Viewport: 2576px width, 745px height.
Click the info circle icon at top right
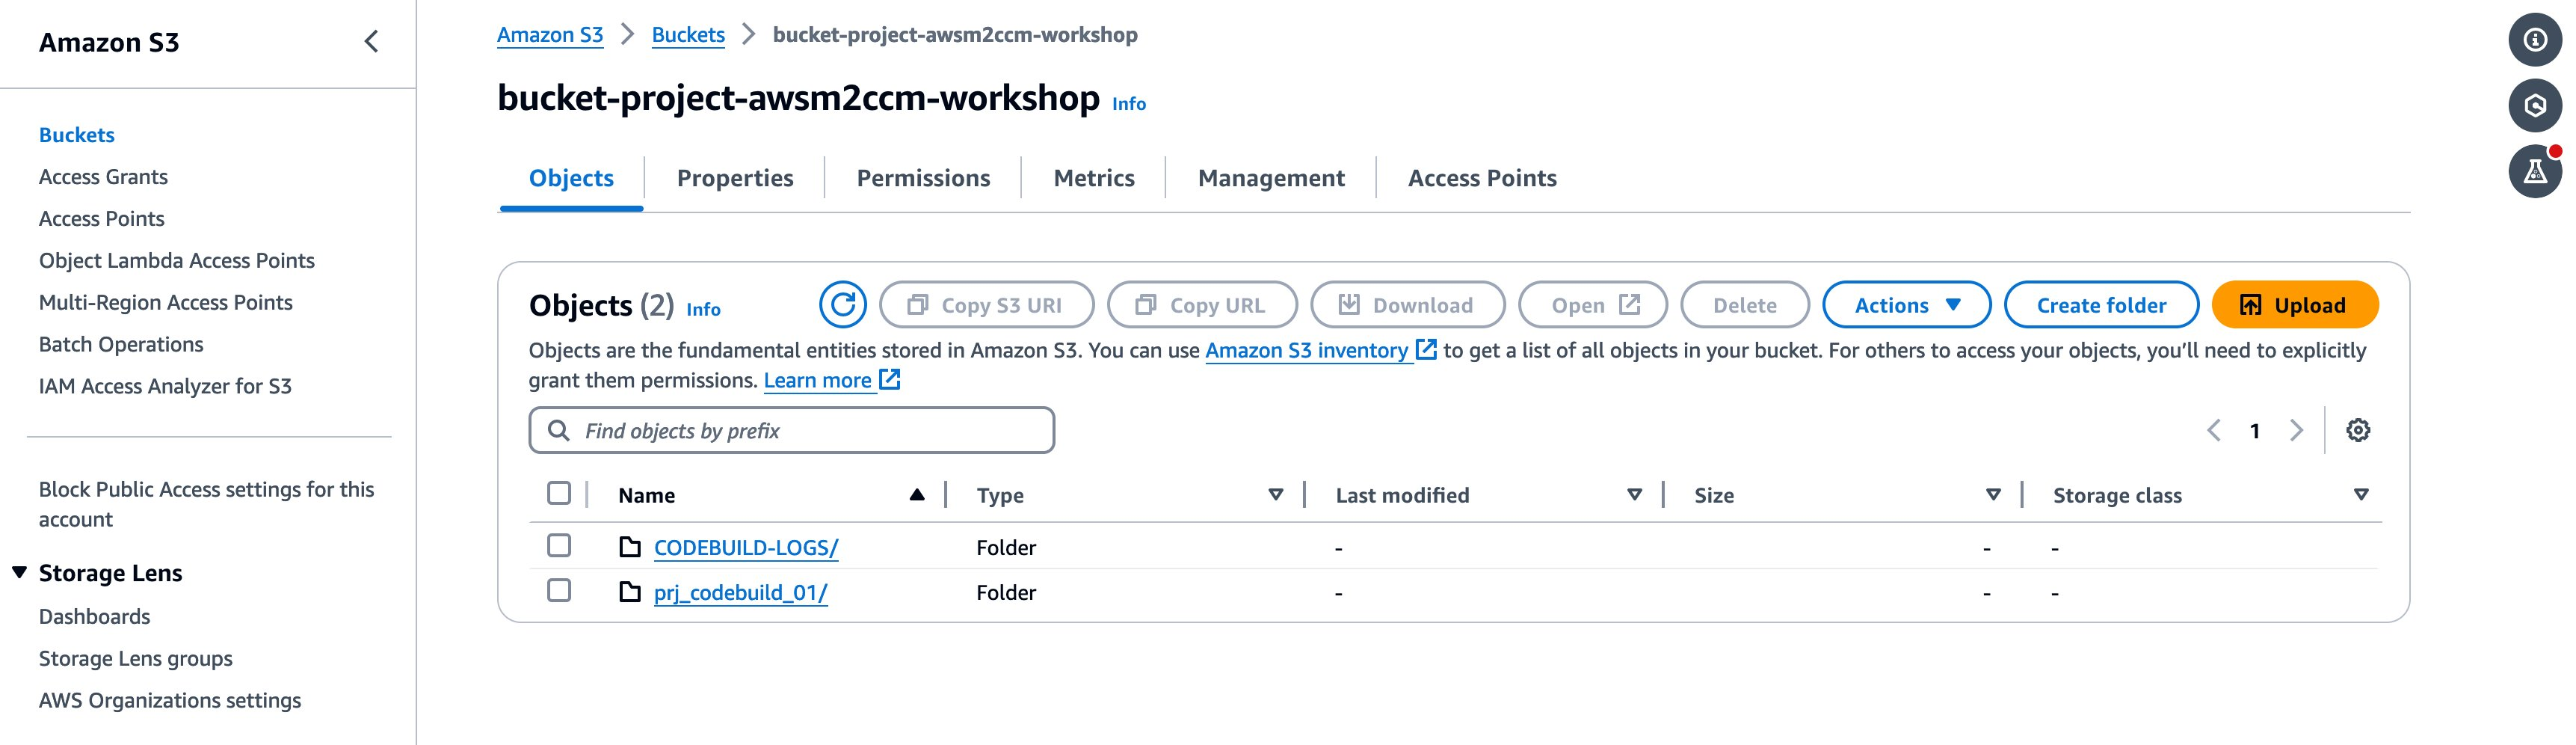(2534, 40)
